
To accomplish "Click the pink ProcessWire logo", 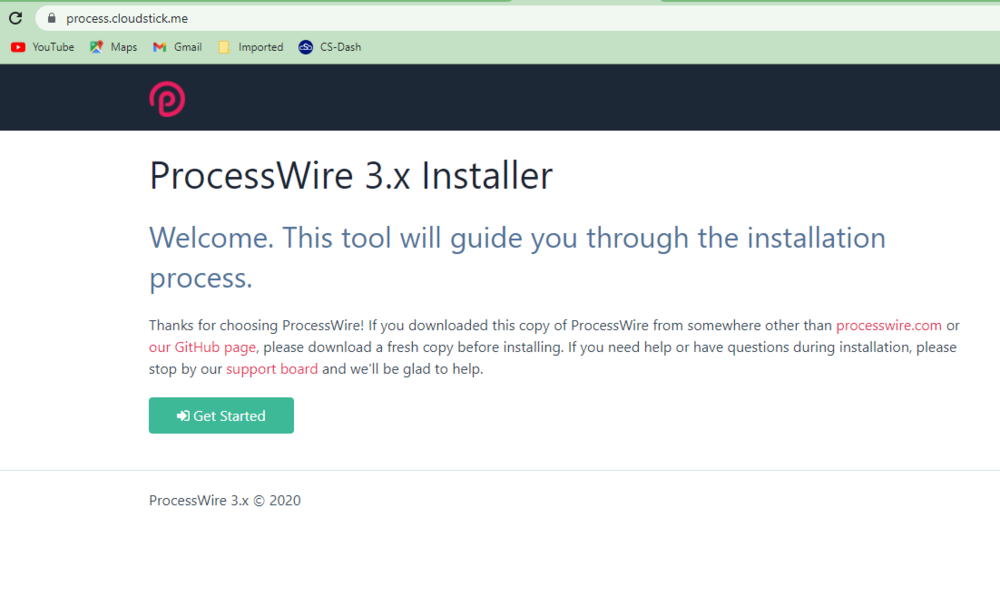I will [167, 99].
